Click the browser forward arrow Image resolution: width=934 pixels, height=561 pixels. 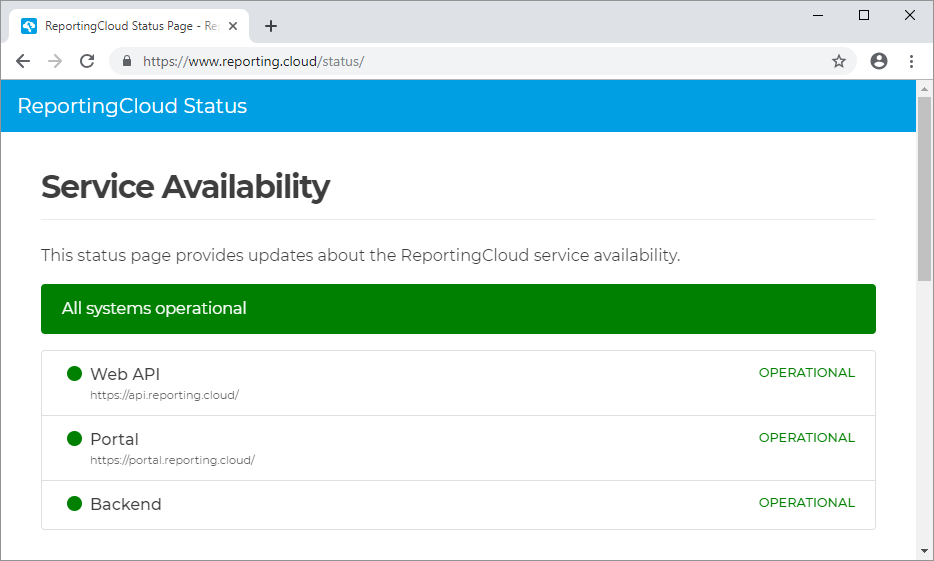(55, 61)
